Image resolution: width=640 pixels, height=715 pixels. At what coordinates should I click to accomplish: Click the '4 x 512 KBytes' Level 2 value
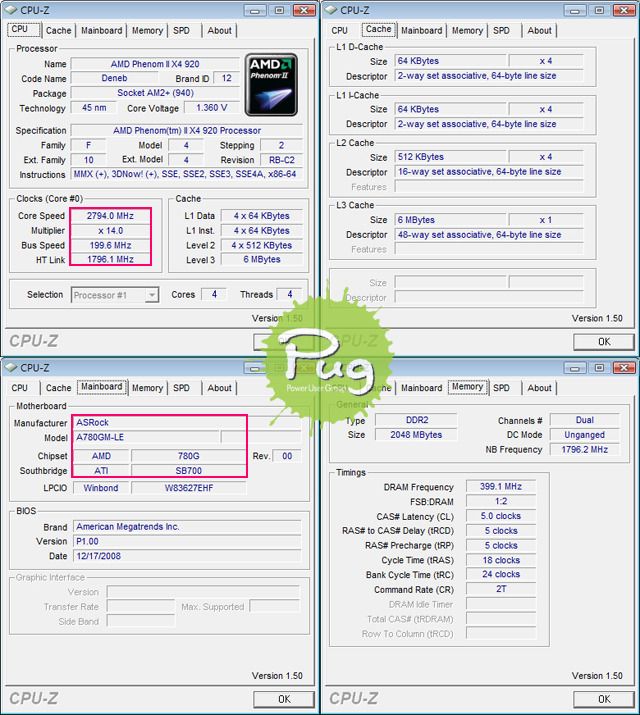(x=262, y=245)
